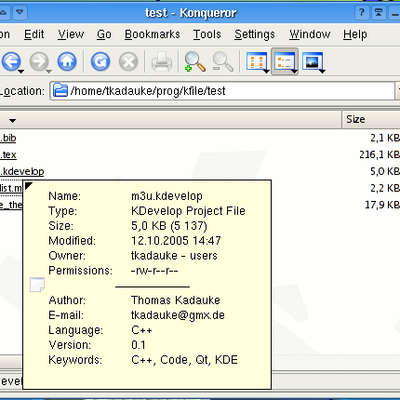Click the 2,2 KB size value
Viewport: 400px width, 400px height.
click(385, 188)
